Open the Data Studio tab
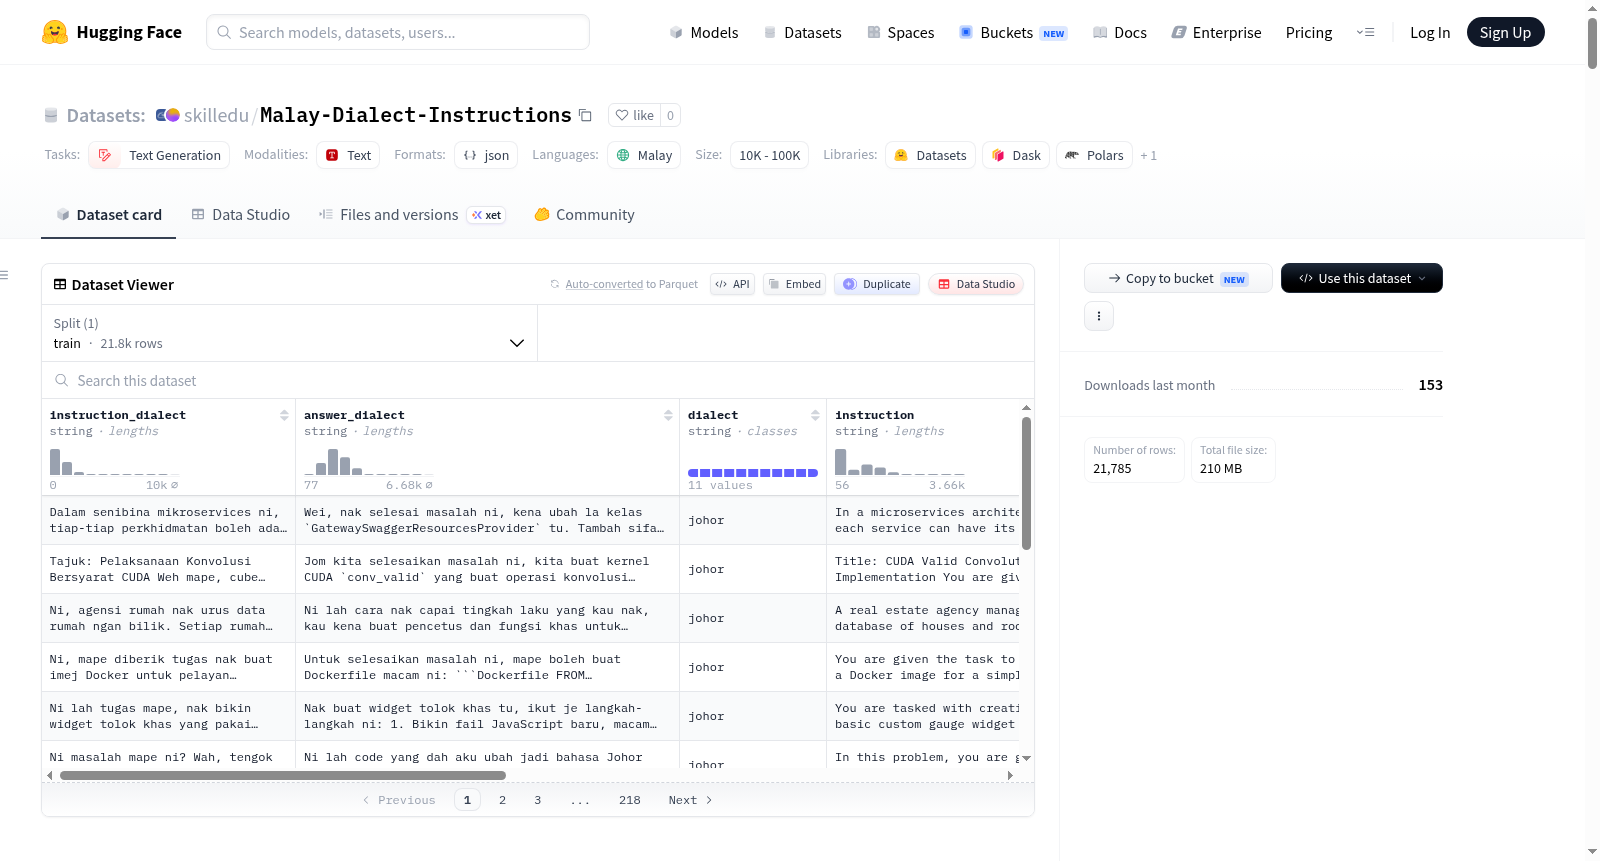Viewport: 1600px width, 861px height. [241, 214]
